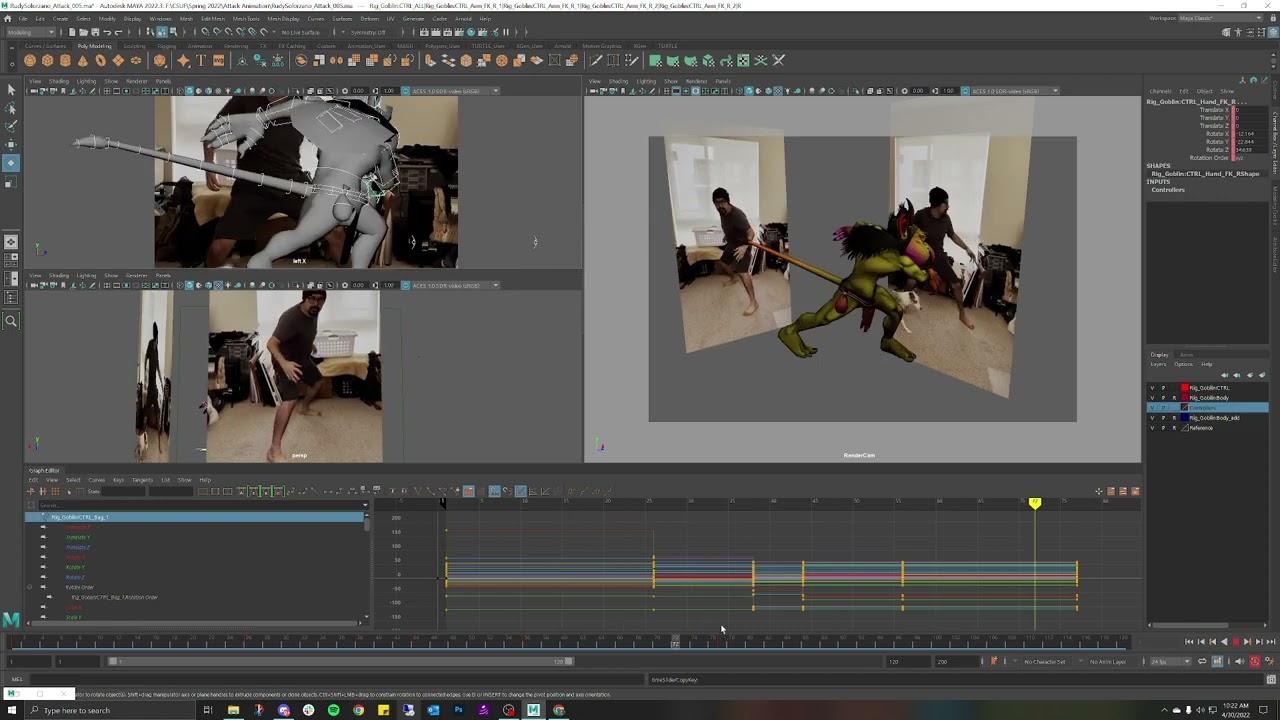Open animation preferences icon at bottom right
This screenshot has height=720, width=1280.
[x=1268, y=661]
